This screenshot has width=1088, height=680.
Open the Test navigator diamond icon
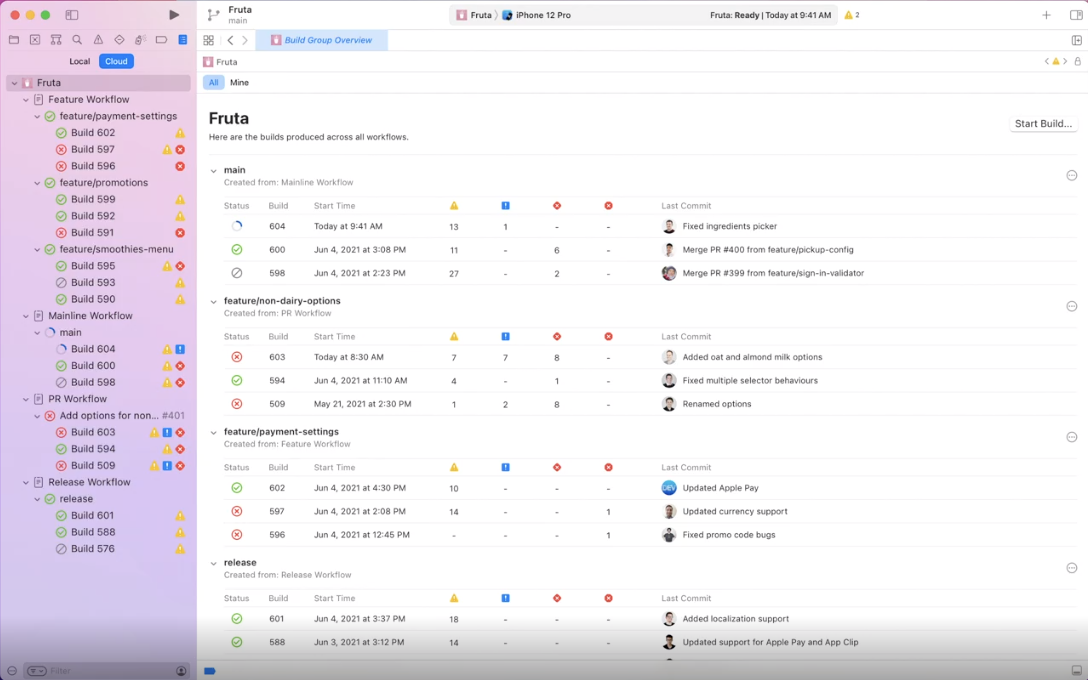tap(119, 40)
